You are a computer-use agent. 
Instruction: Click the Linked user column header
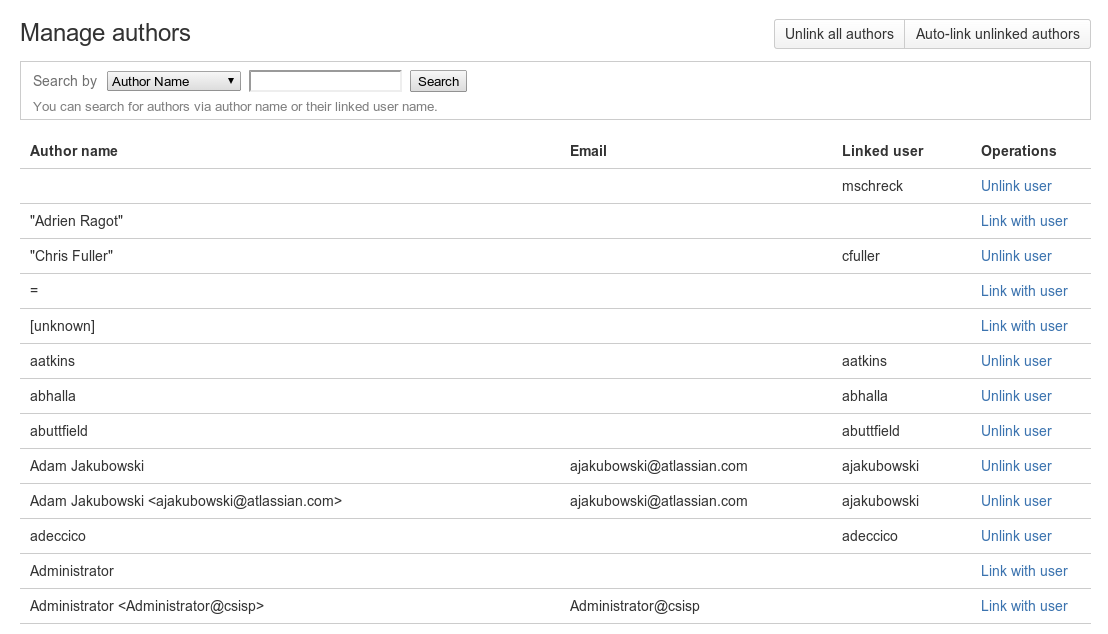coord(882,151)
